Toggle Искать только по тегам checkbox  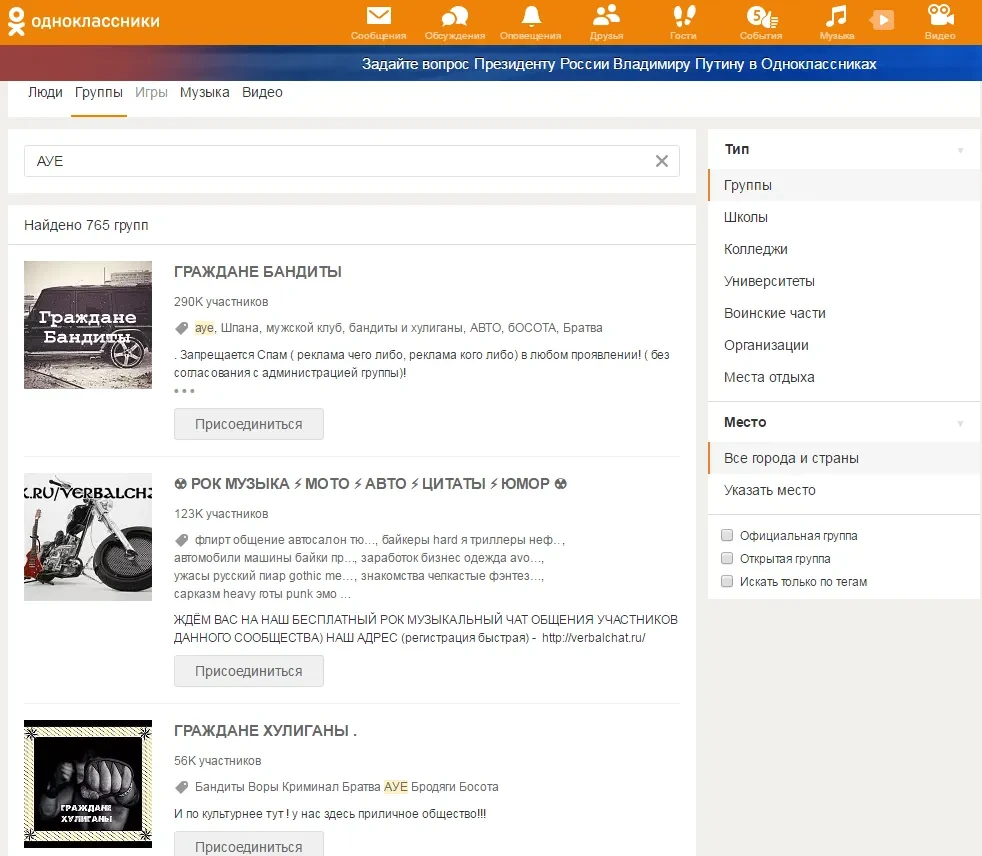point(727,582)
